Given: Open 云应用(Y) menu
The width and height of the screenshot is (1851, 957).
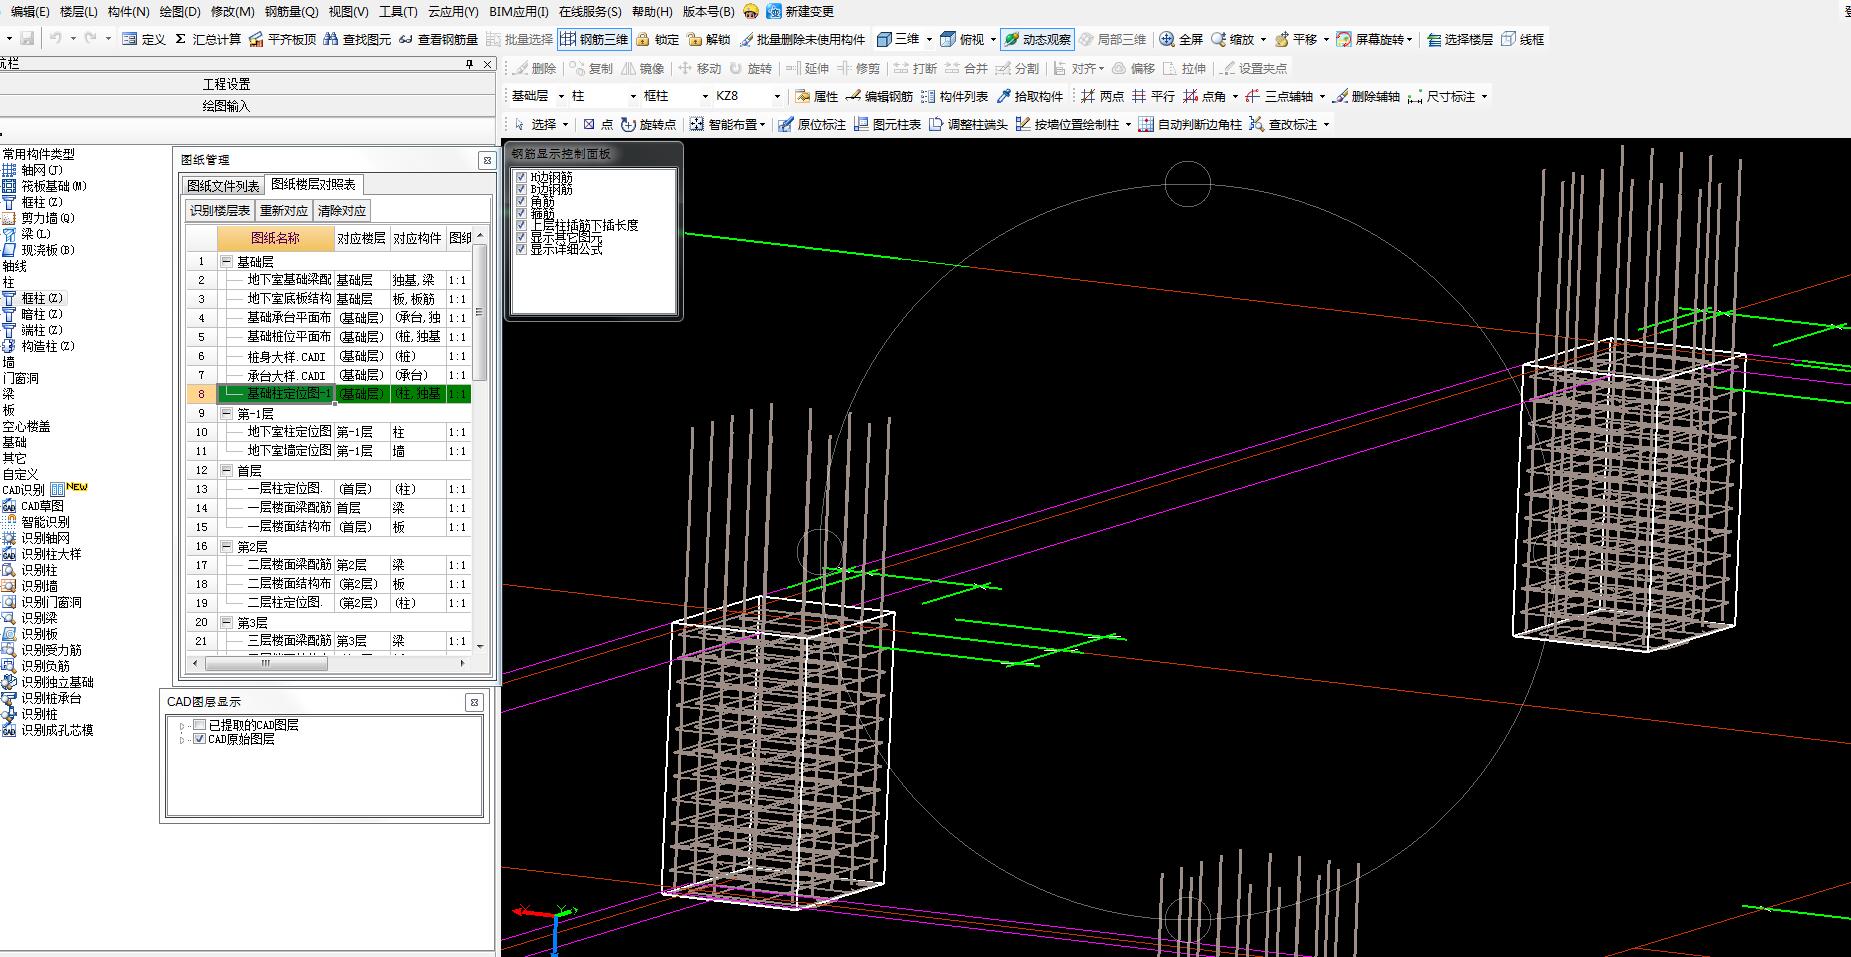Looking at the screenshot, I should pos(453,11).
